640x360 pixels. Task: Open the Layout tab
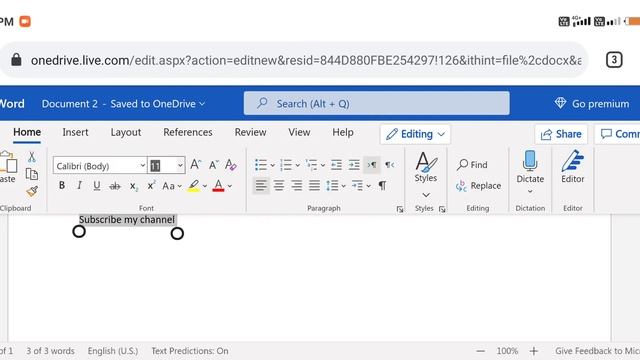point(126,132)
